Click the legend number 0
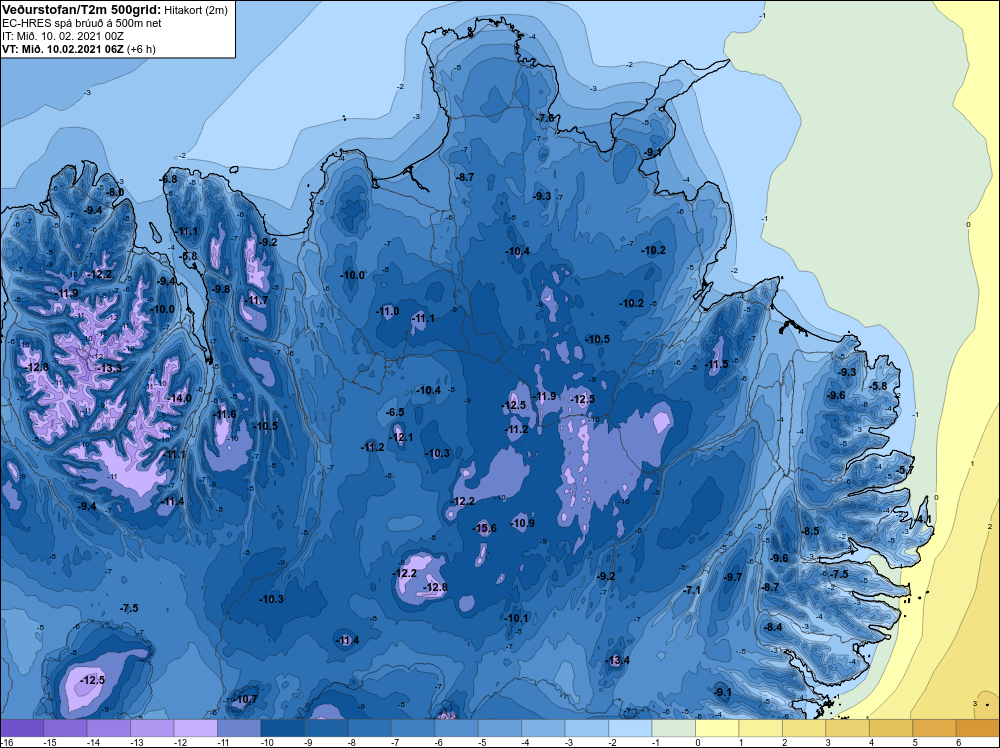 tap(698, 742)
